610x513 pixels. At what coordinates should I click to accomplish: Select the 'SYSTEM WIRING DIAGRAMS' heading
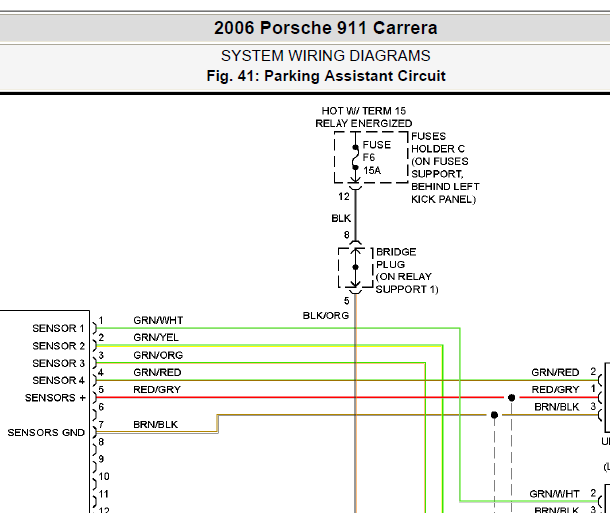[x=326, y=56]
